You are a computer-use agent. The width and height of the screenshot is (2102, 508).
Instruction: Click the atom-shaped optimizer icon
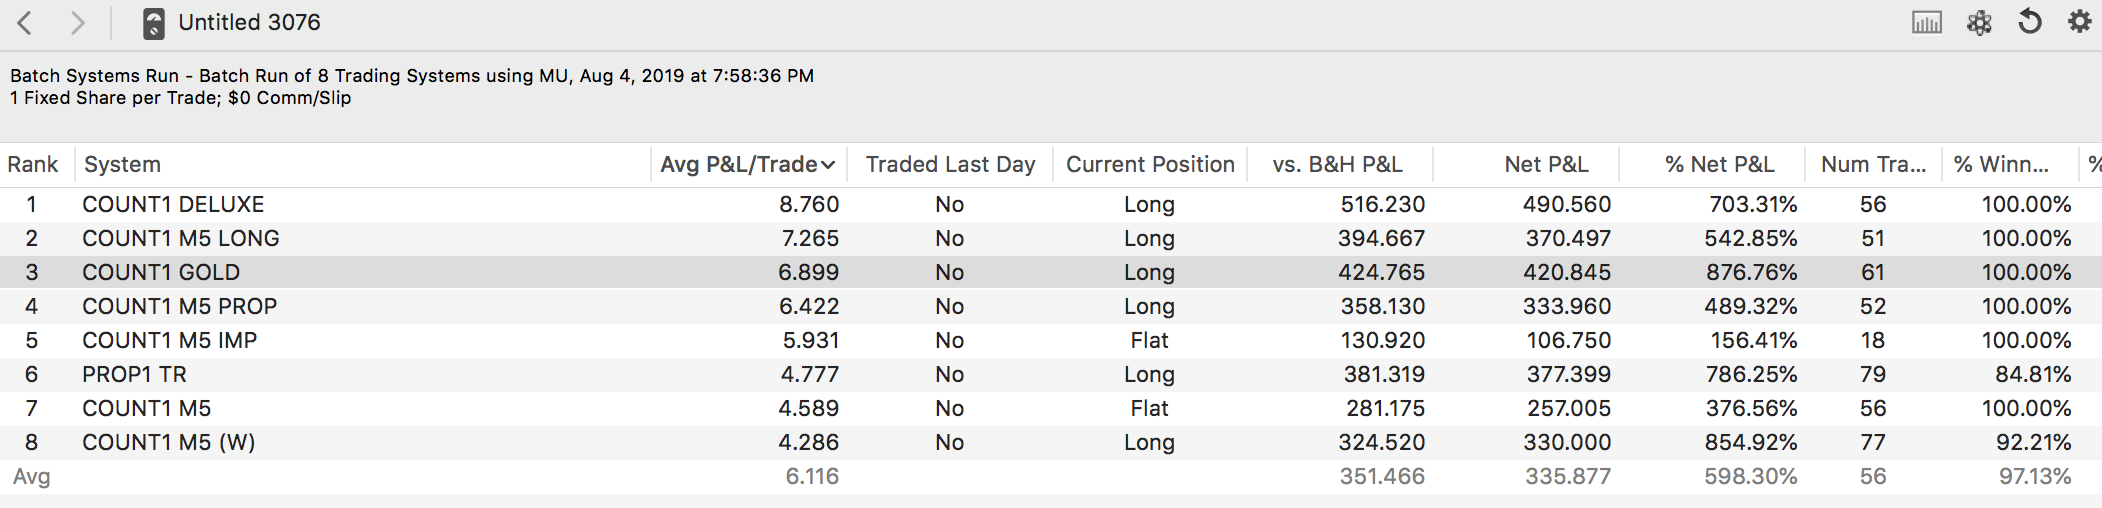tap(1979, 23)
